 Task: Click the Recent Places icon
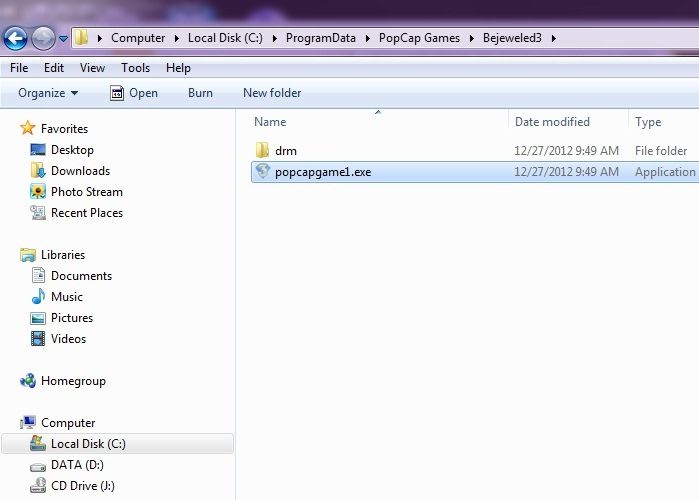click(x=38, y=212)
